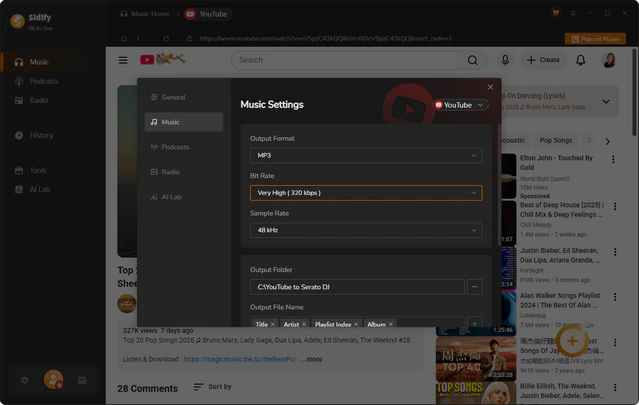Click the YouTube URL address field
639x405 pixels.
[326, 39]
